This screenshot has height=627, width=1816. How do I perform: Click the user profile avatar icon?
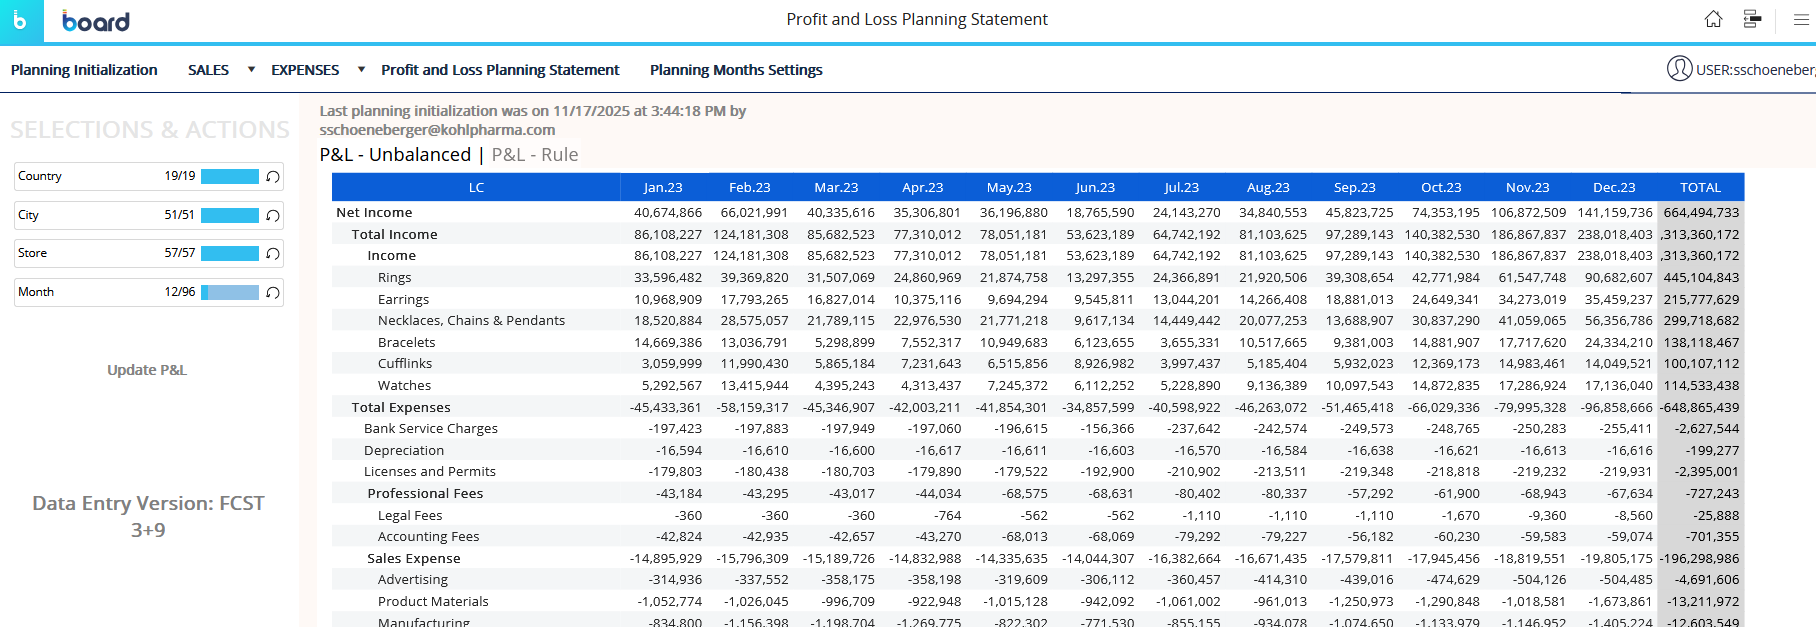pyautogui.click(x=1679, y=69)
